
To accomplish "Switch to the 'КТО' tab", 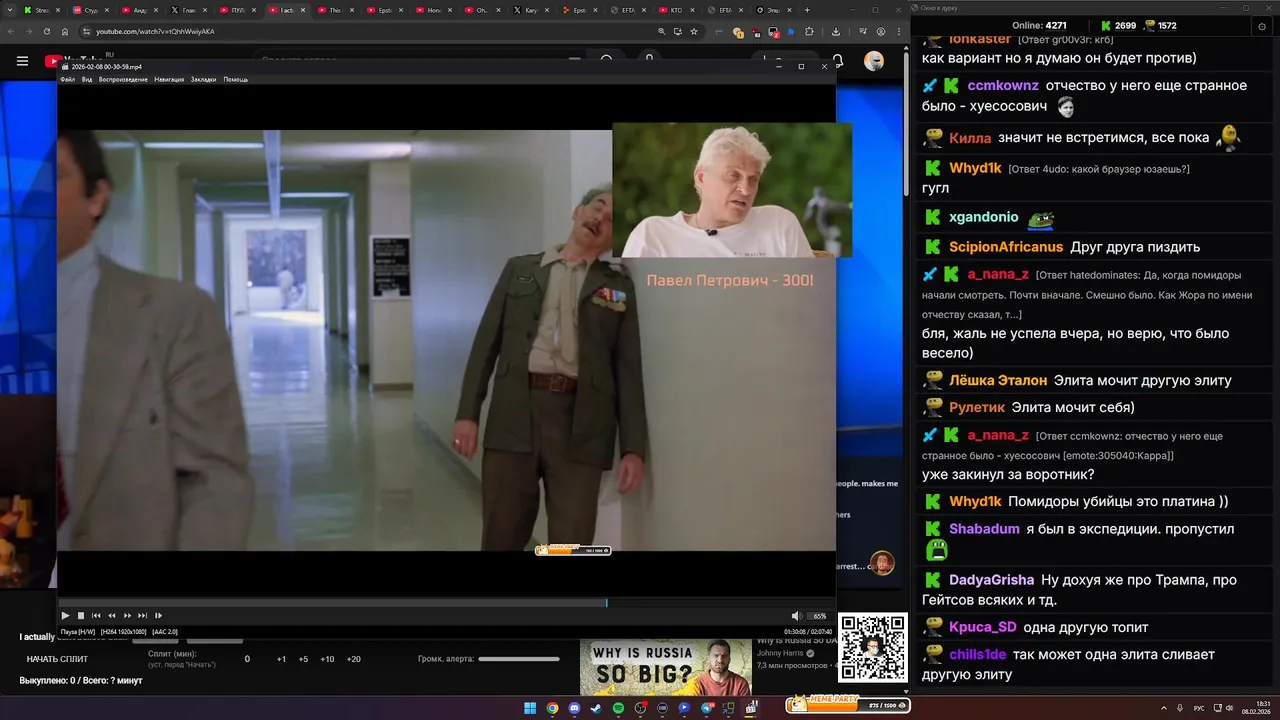I will coord(676,10).
